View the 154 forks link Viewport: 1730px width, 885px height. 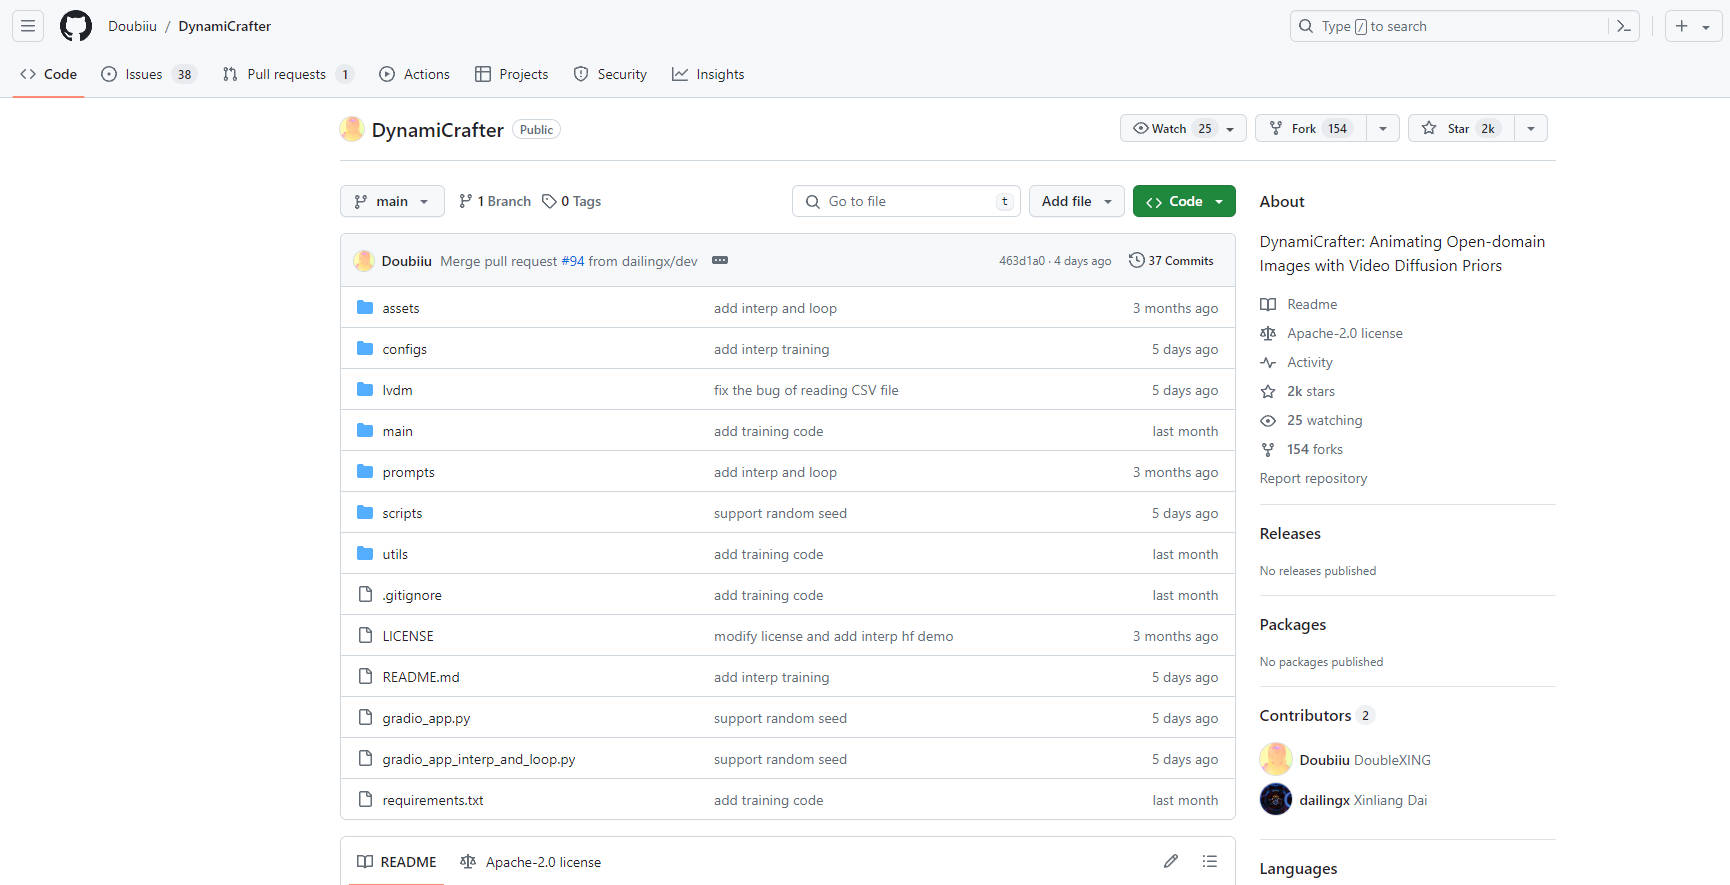pos(1301,449)
